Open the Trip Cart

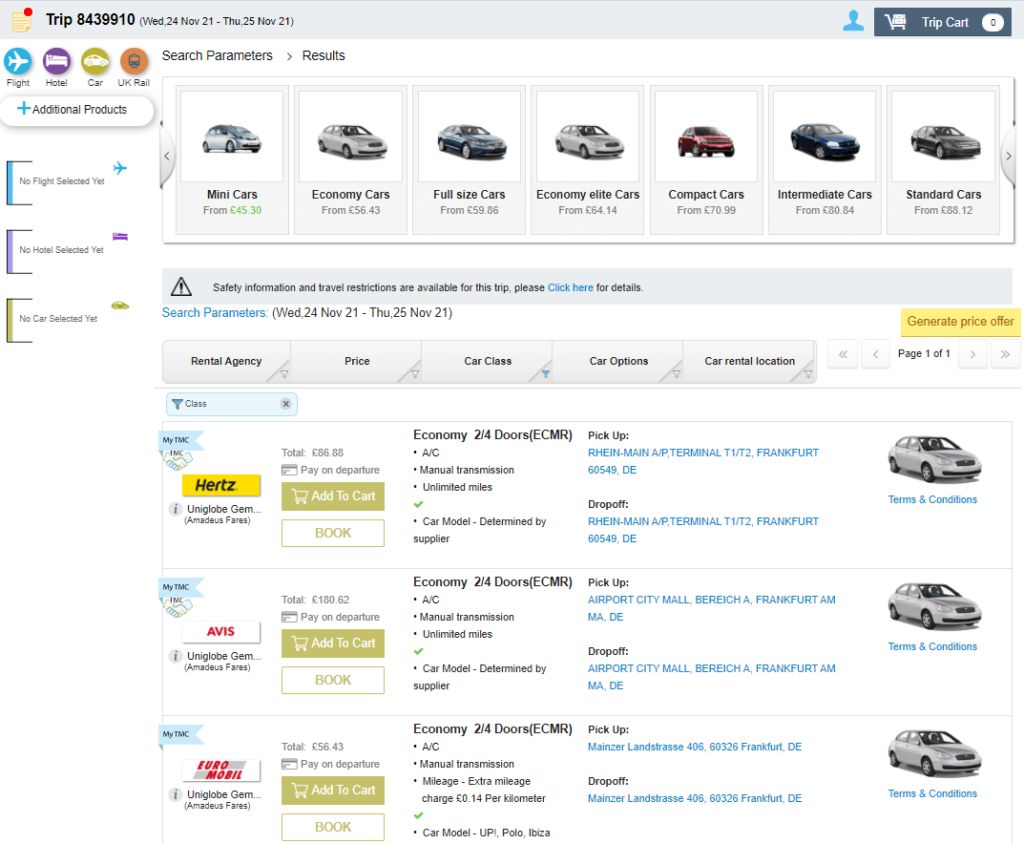[x=941, y=22]
